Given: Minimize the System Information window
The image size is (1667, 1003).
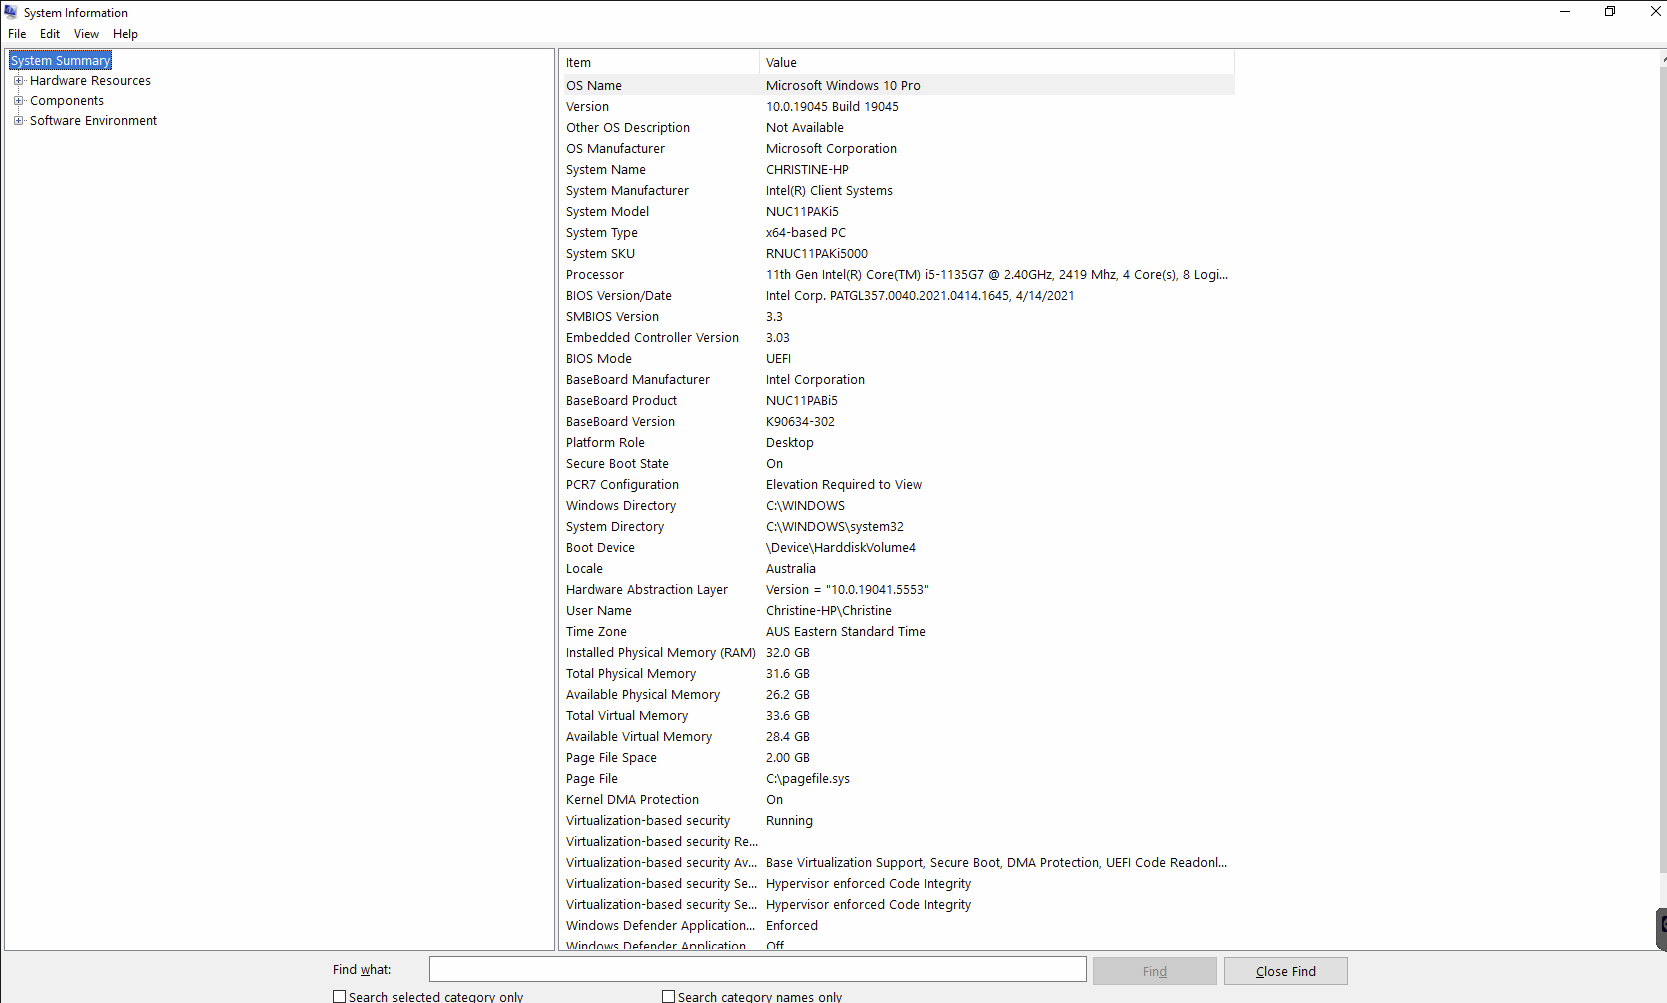Looking at the screenshot, I should (1565, 12).
